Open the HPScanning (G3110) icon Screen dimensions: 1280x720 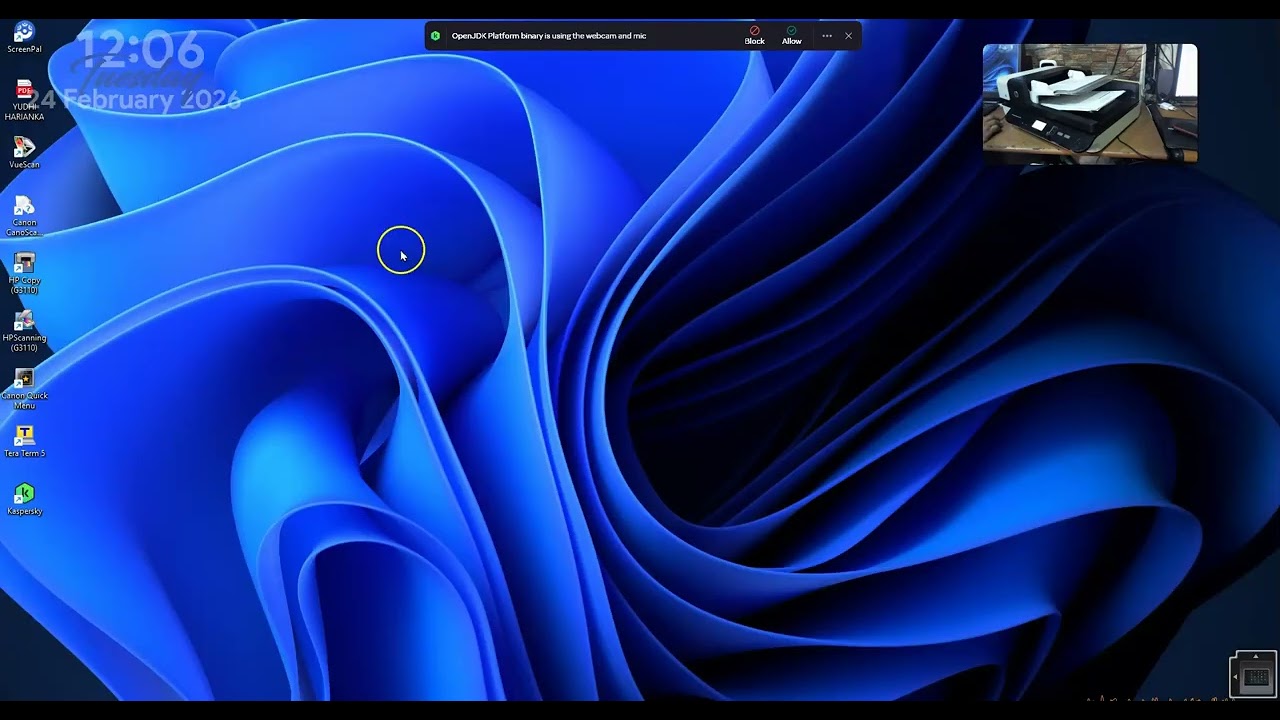24,331
